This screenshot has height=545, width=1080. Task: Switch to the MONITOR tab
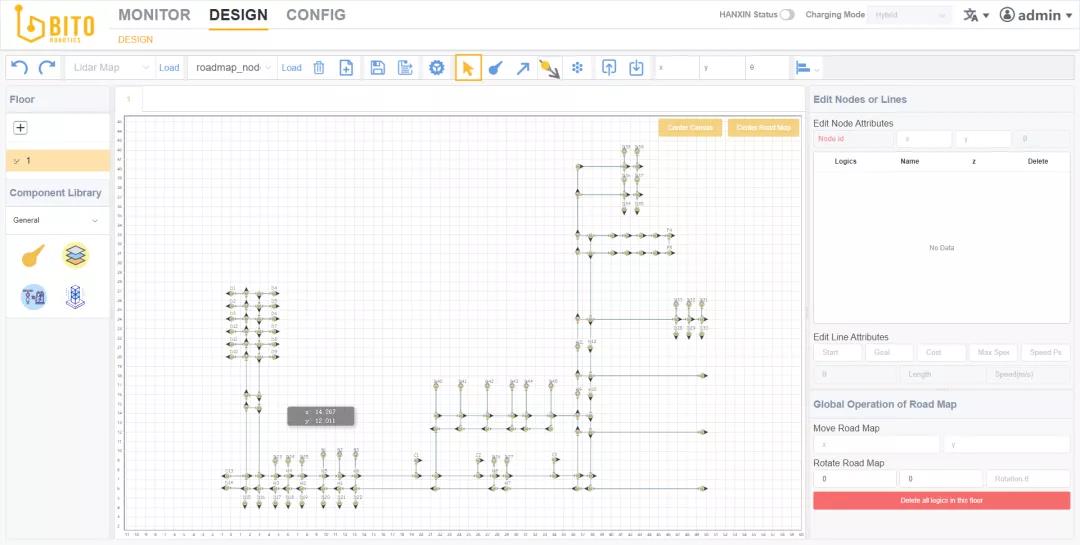tap(154, 15)
